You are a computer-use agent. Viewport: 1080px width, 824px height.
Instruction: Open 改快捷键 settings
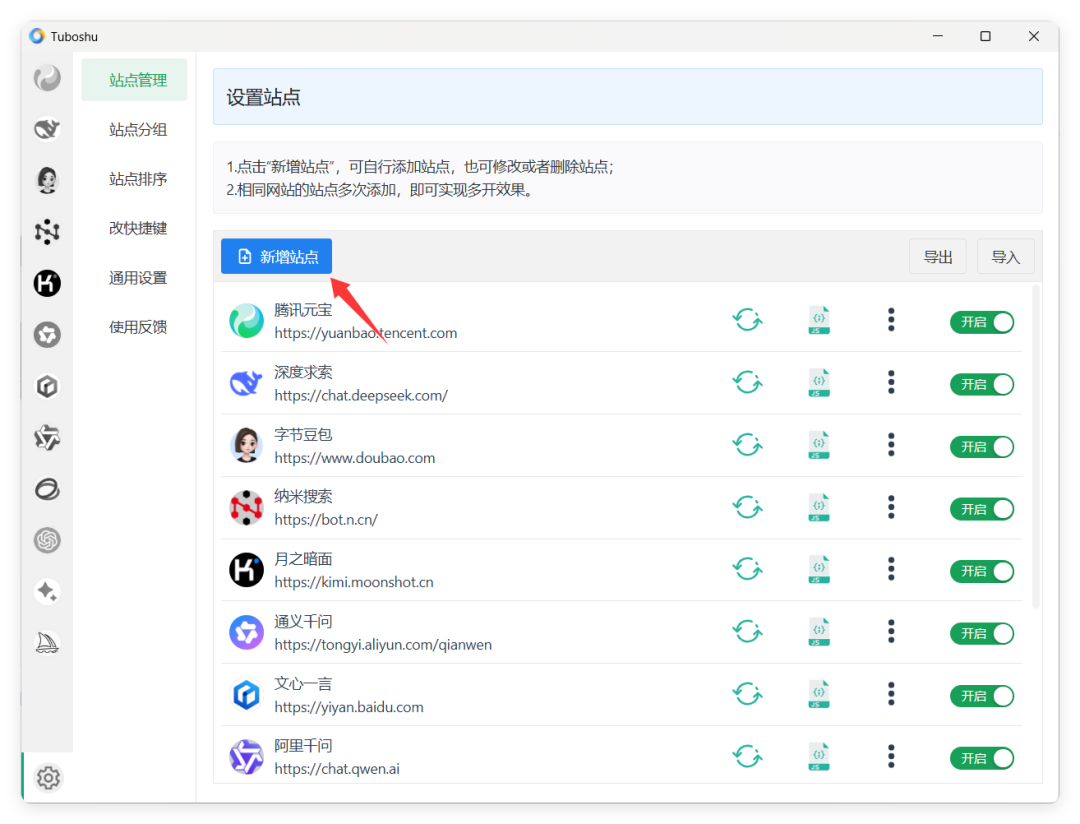point(138,228)
